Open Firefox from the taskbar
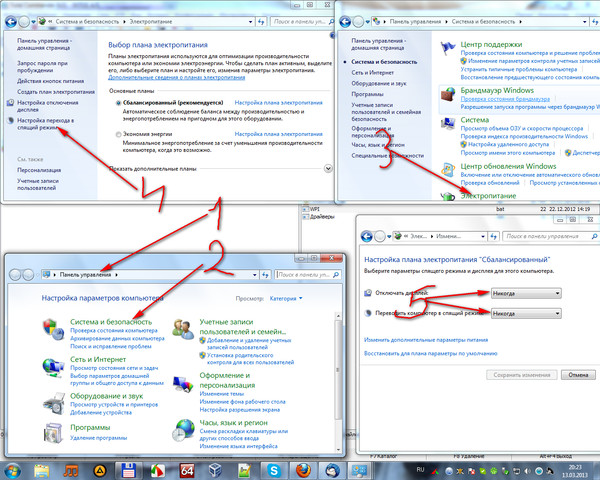Viewport: 600px width, 480px height. (303, 470)
